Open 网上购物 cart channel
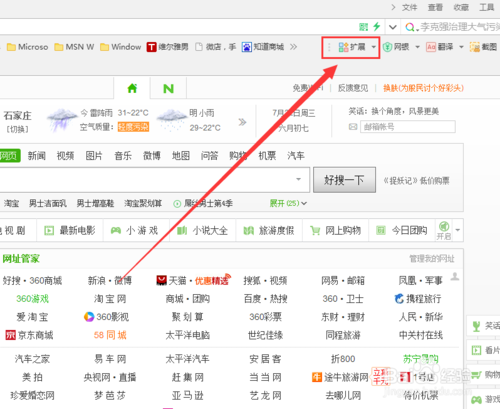 335,230
